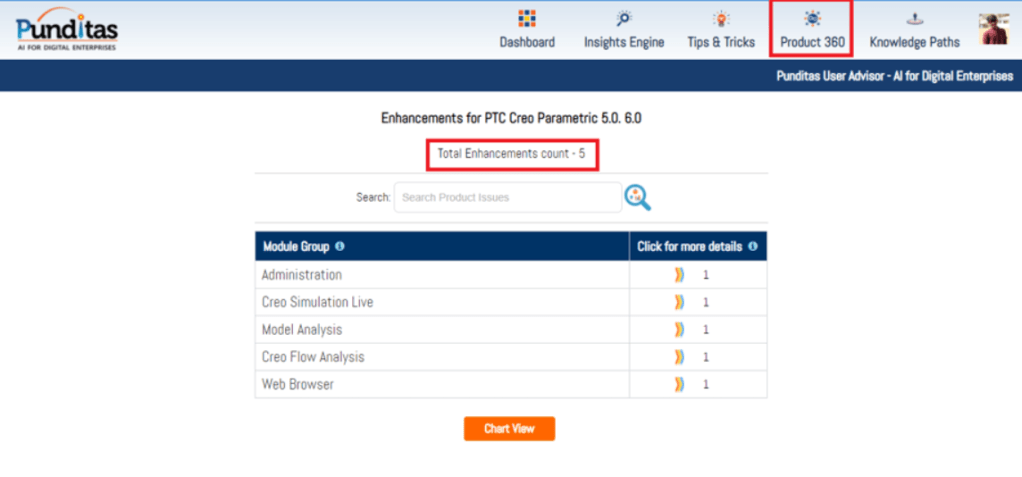The width and height of the screenshot is (1022, 477).
Task: Click the Knowledge Paths icon
Action: pos(914,19)
